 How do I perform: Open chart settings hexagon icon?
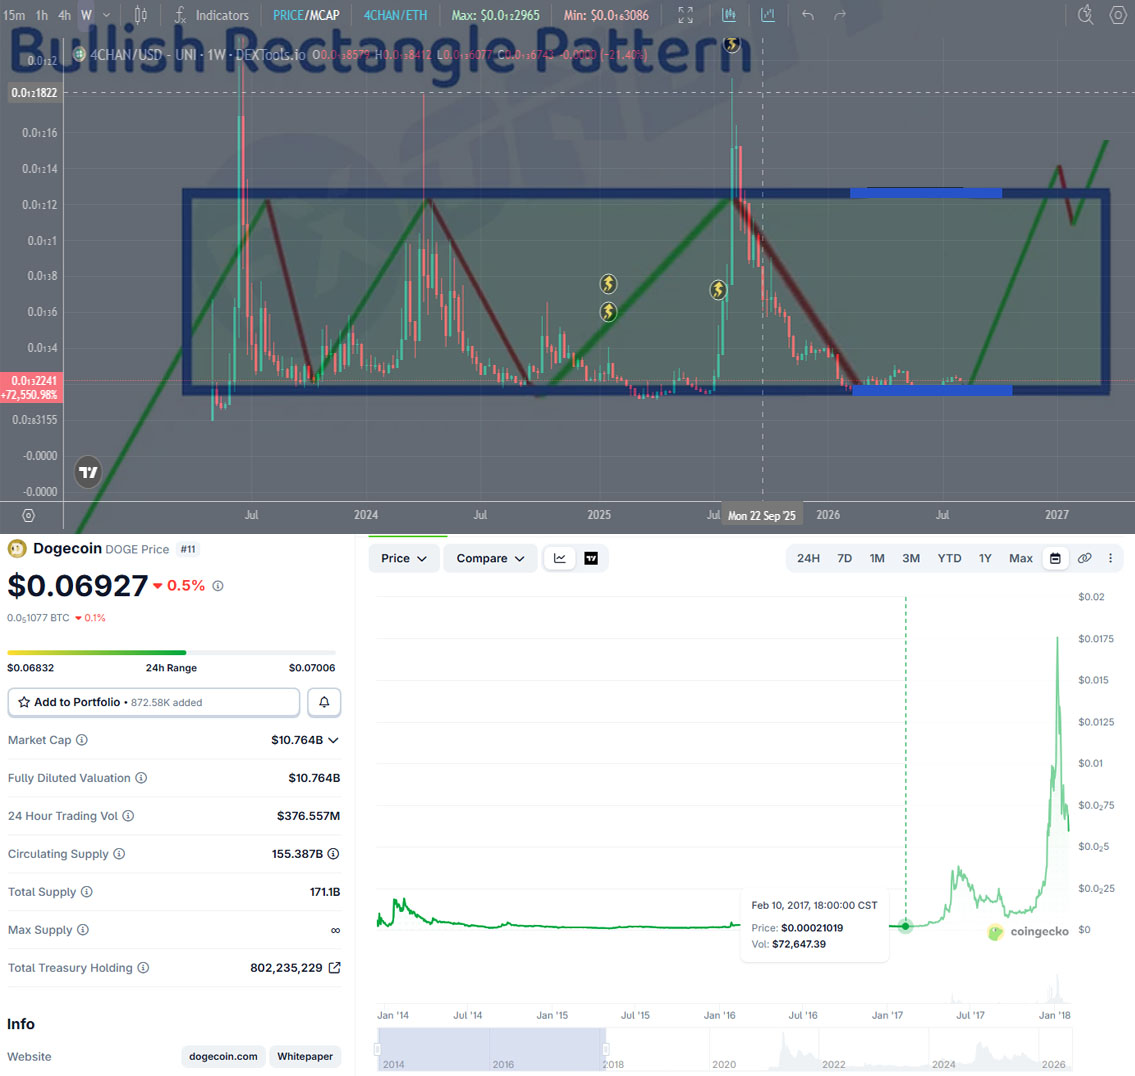1118,14
